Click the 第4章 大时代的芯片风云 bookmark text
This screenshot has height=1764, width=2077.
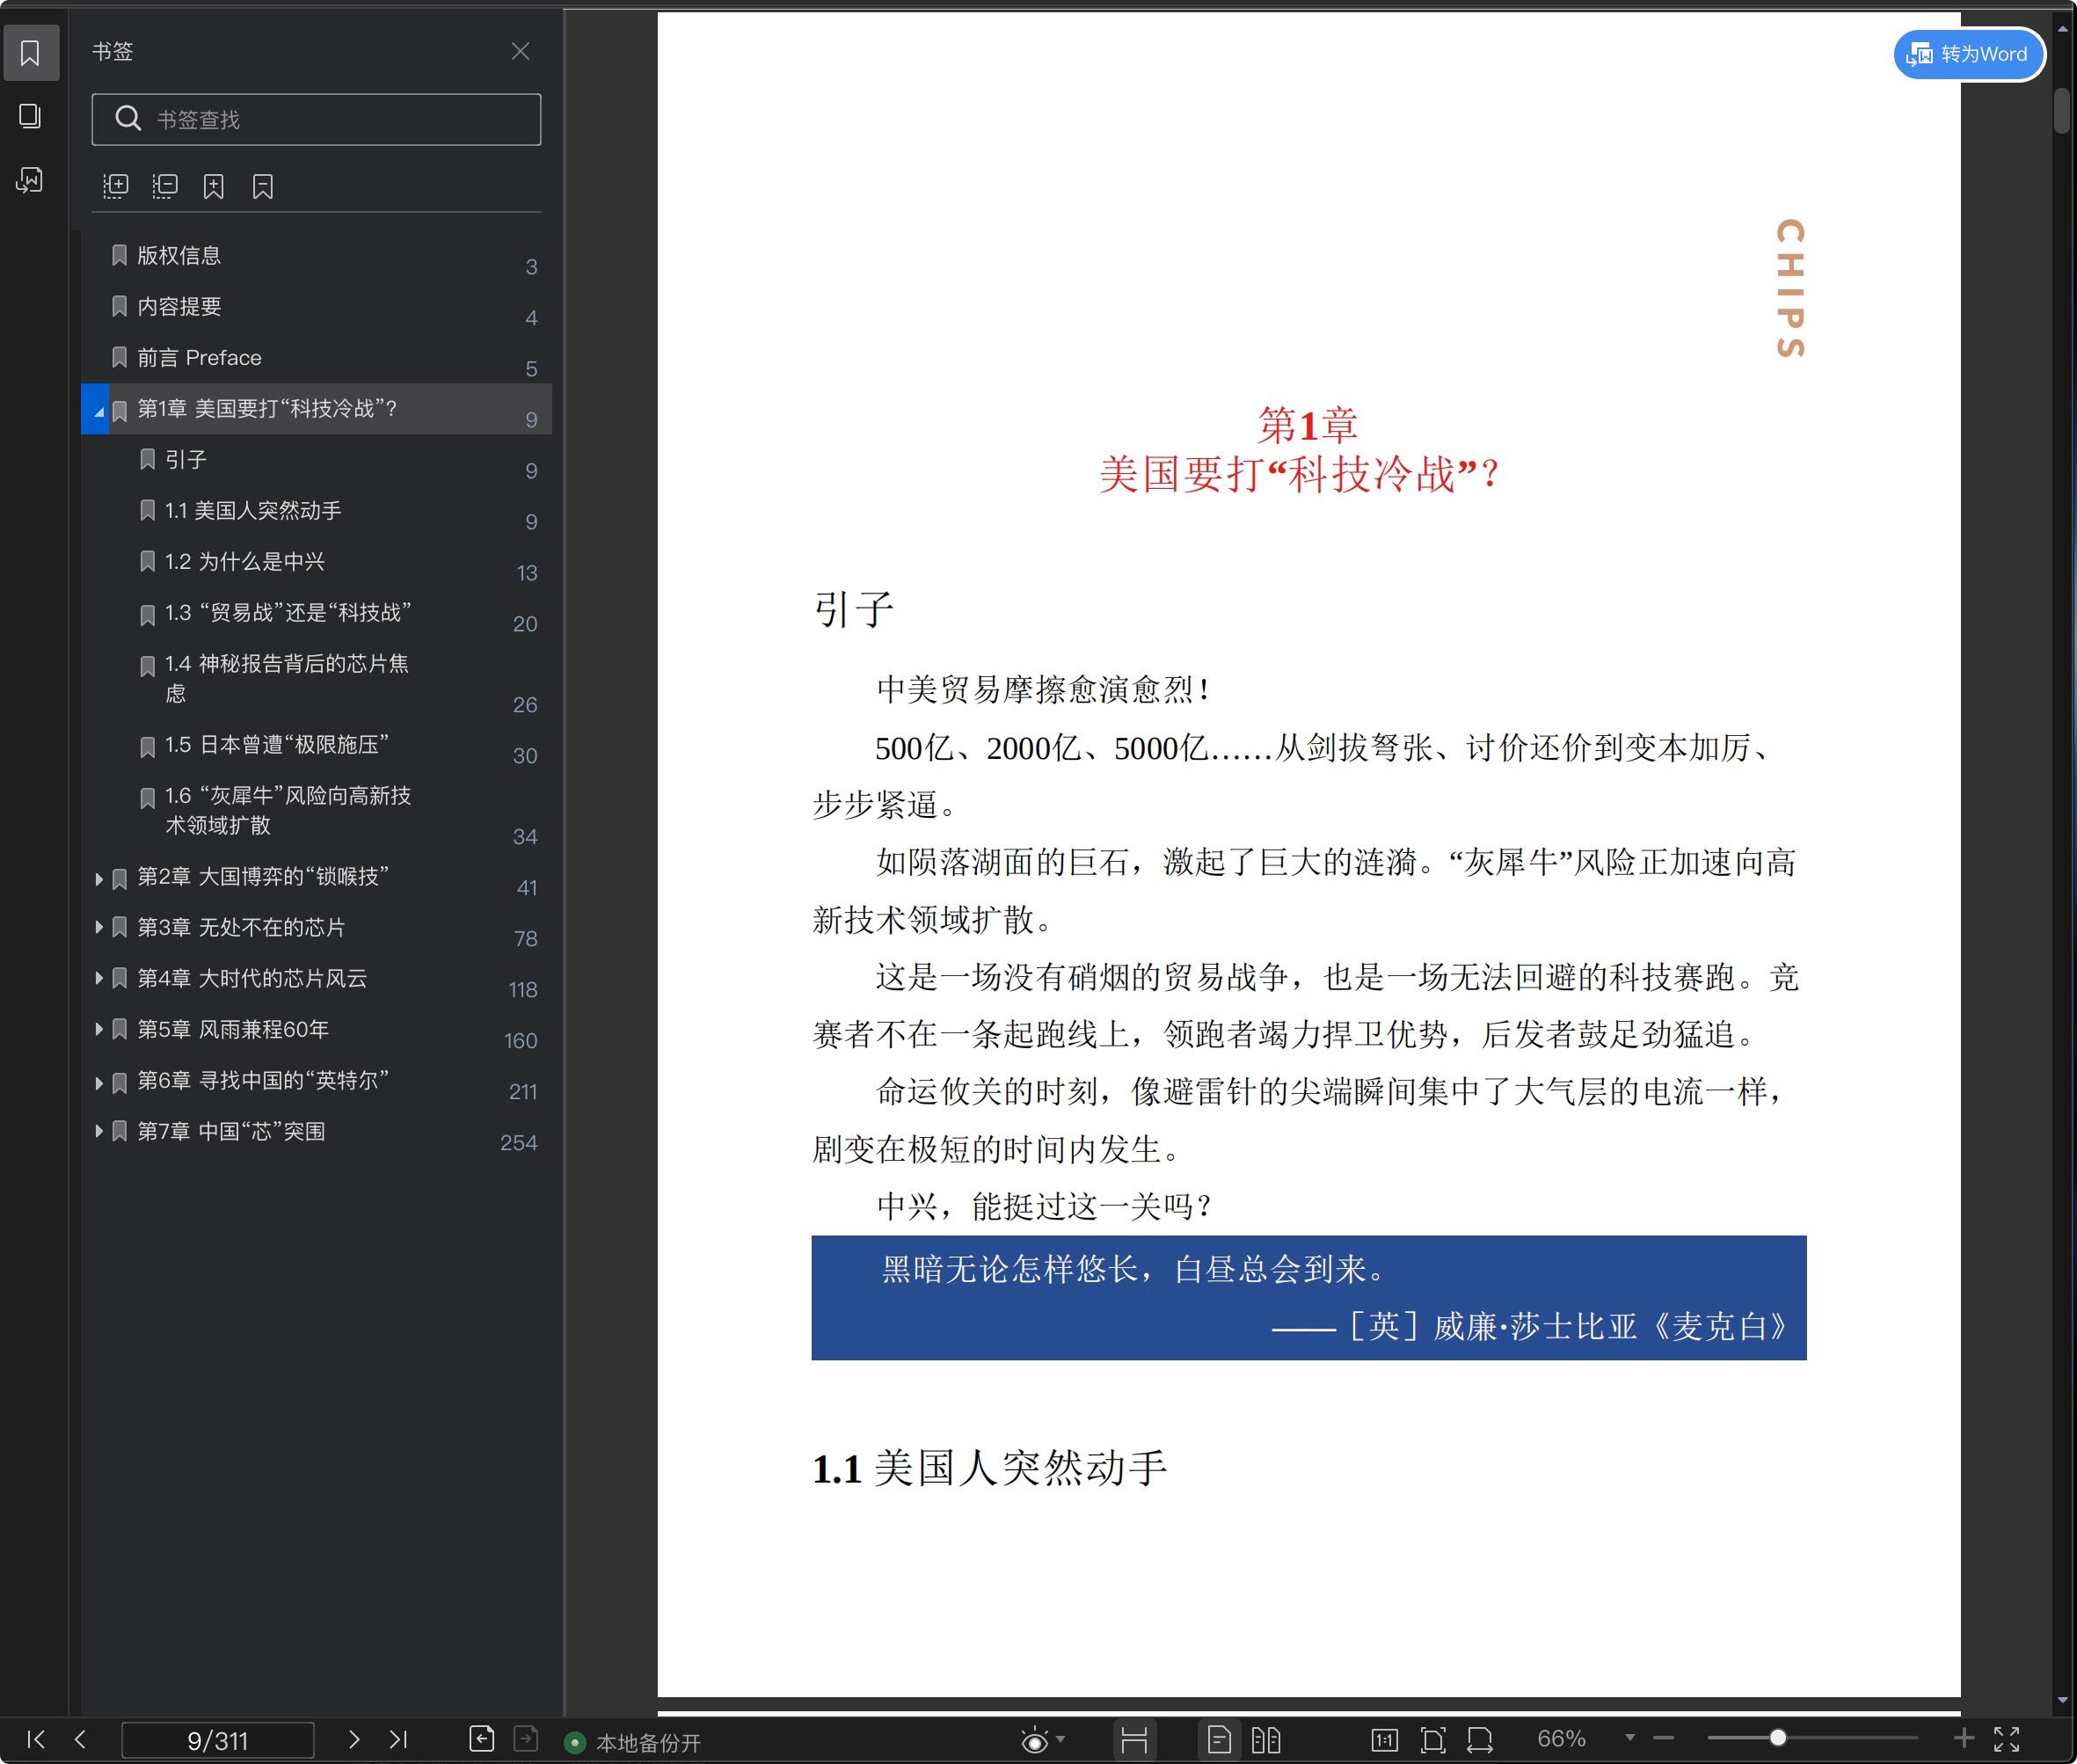coord(252,979)
